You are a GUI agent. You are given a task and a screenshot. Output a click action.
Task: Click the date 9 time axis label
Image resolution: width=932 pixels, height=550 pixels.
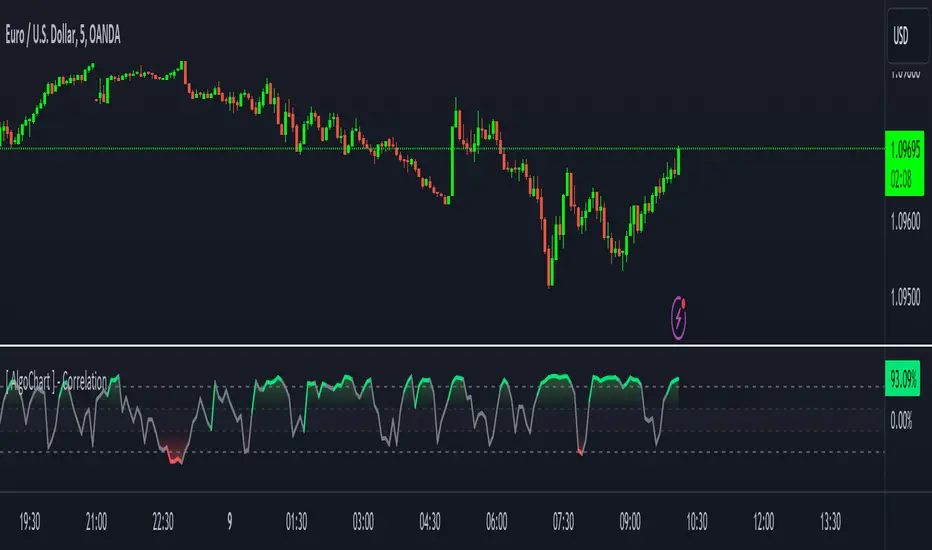coord(229,522)
